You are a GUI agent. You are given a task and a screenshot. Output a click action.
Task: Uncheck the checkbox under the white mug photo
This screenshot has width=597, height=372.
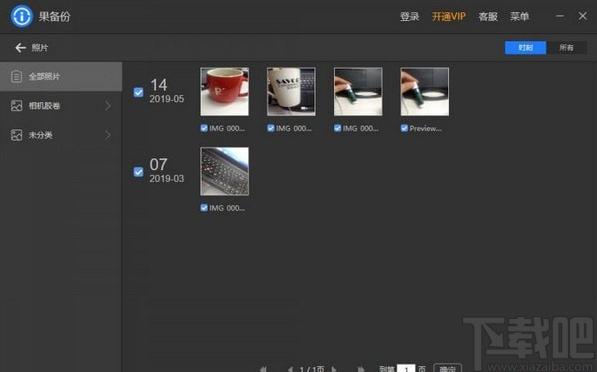point(271,128)
